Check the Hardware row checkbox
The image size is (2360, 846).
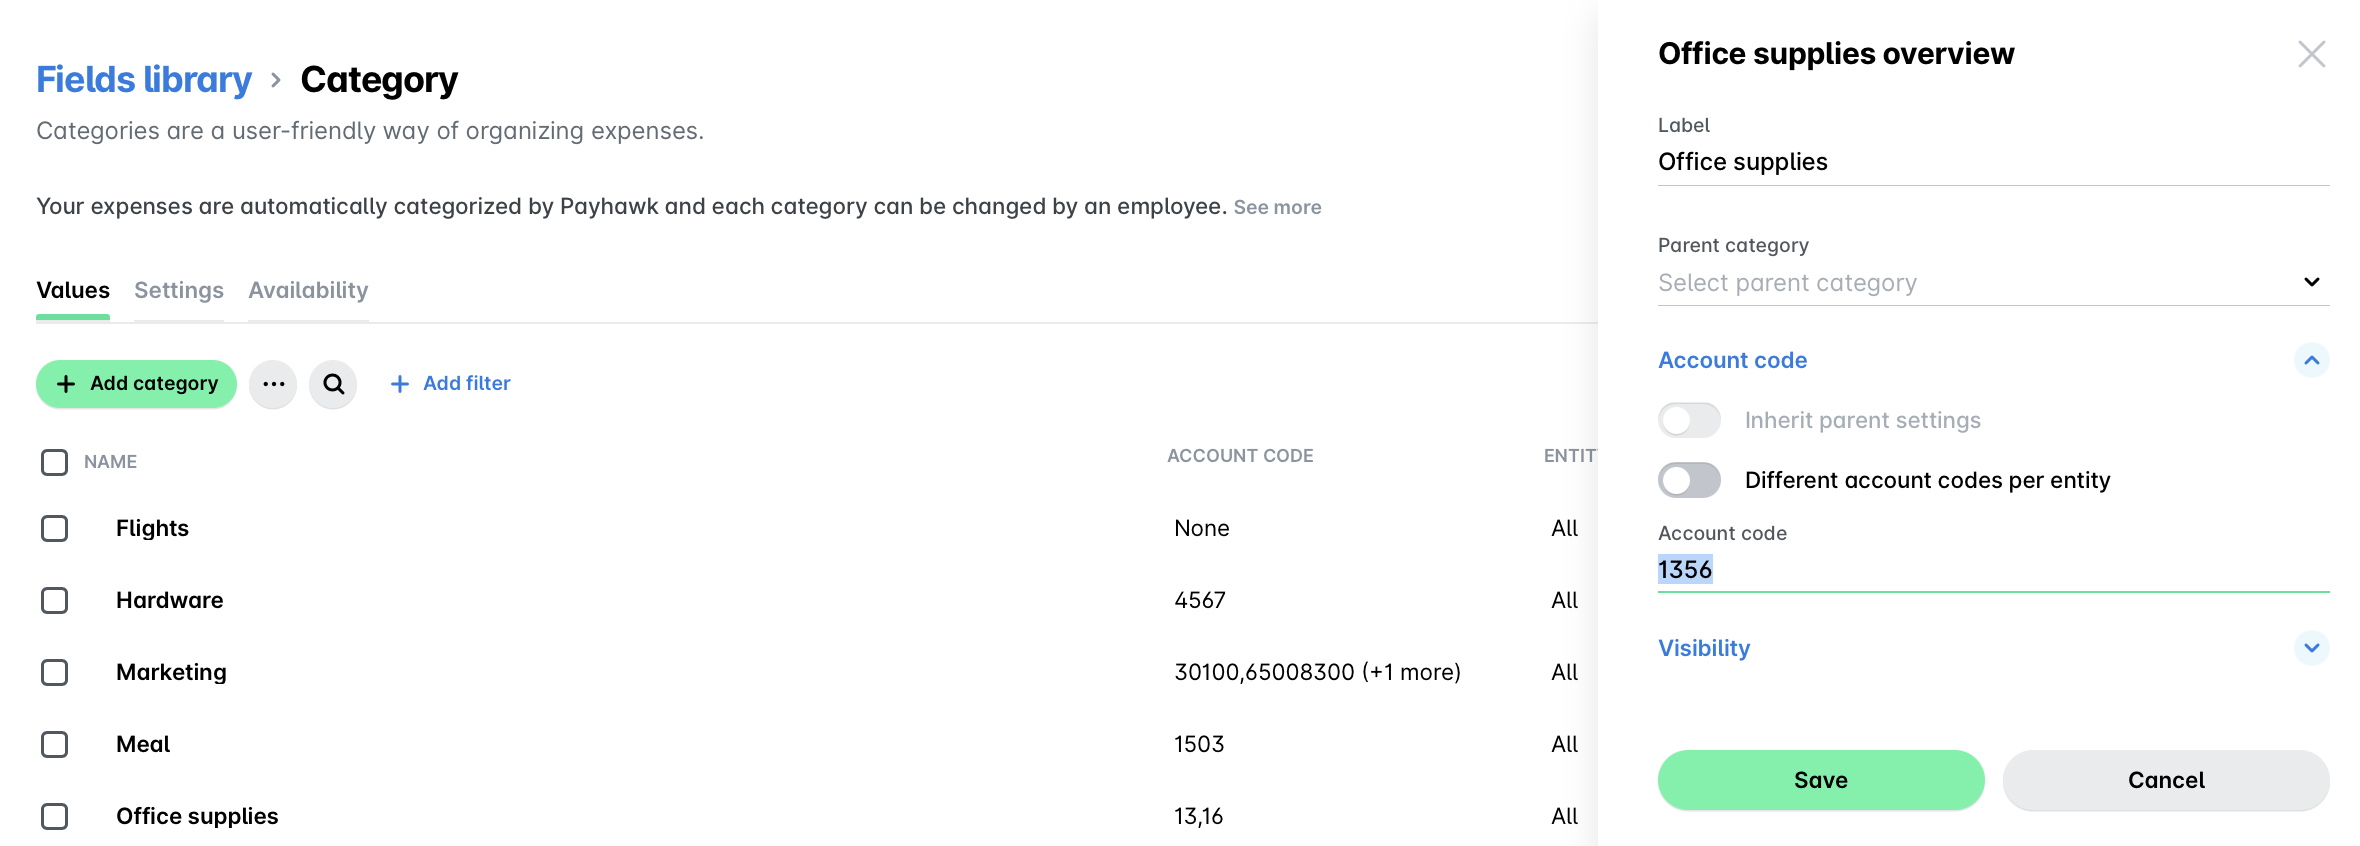coord(54,600)
